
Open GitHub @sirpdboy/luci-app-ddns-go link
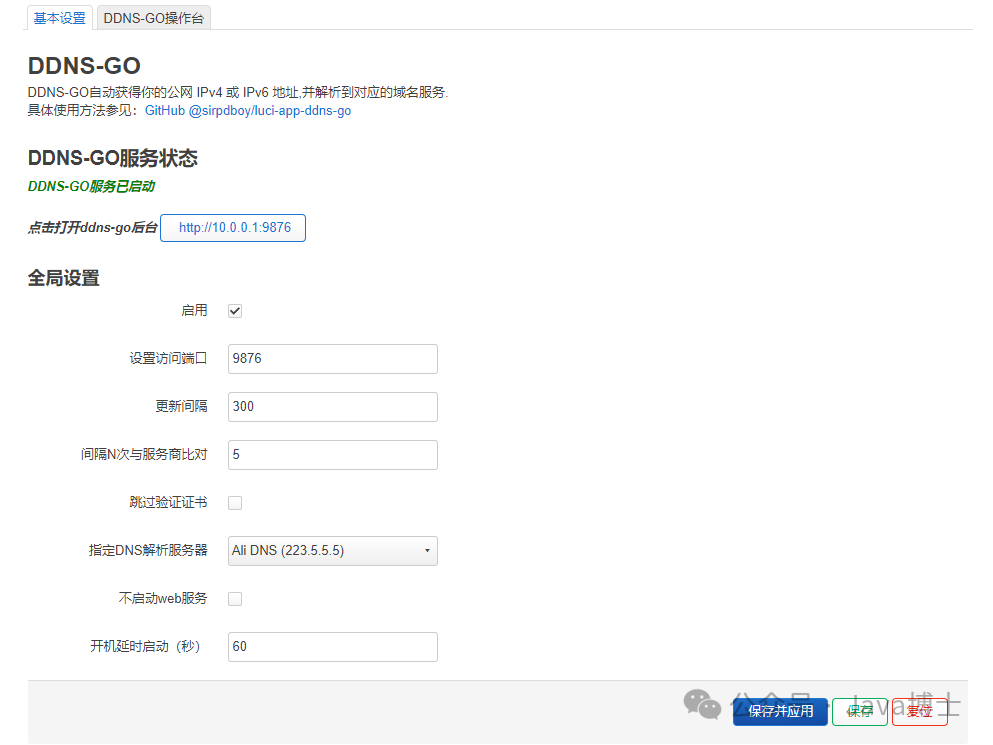coord(248,111)
